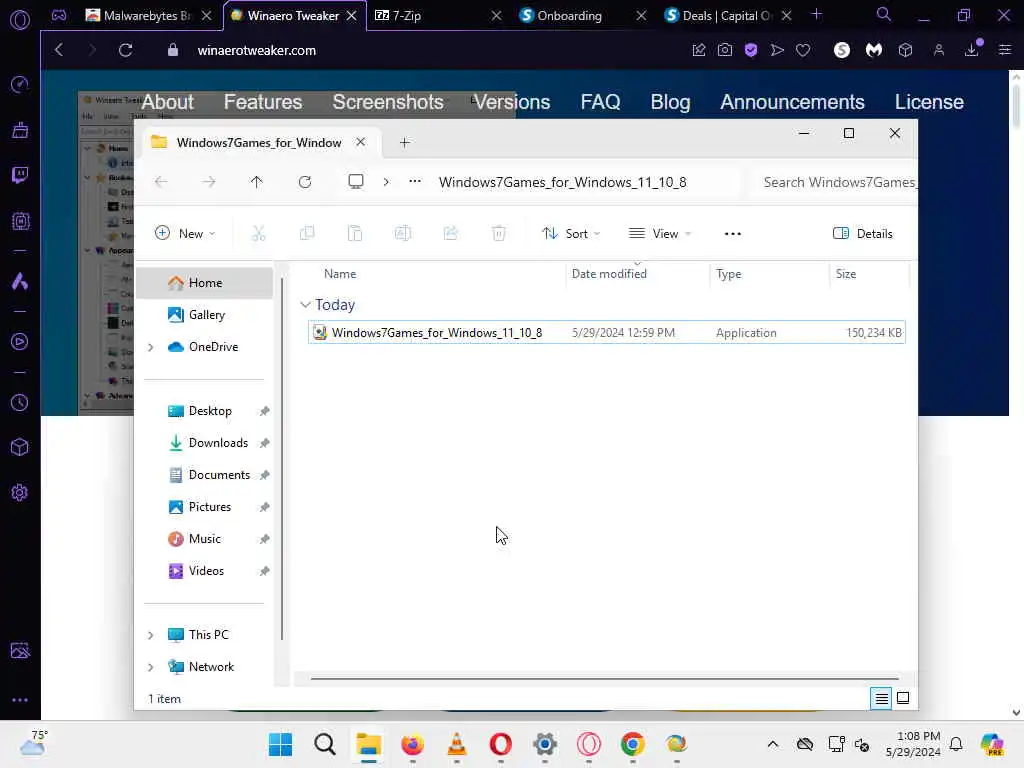1024x768 pixels.
Task: Open Extensions cube icon in sidebar
Action: coord(20,447)
